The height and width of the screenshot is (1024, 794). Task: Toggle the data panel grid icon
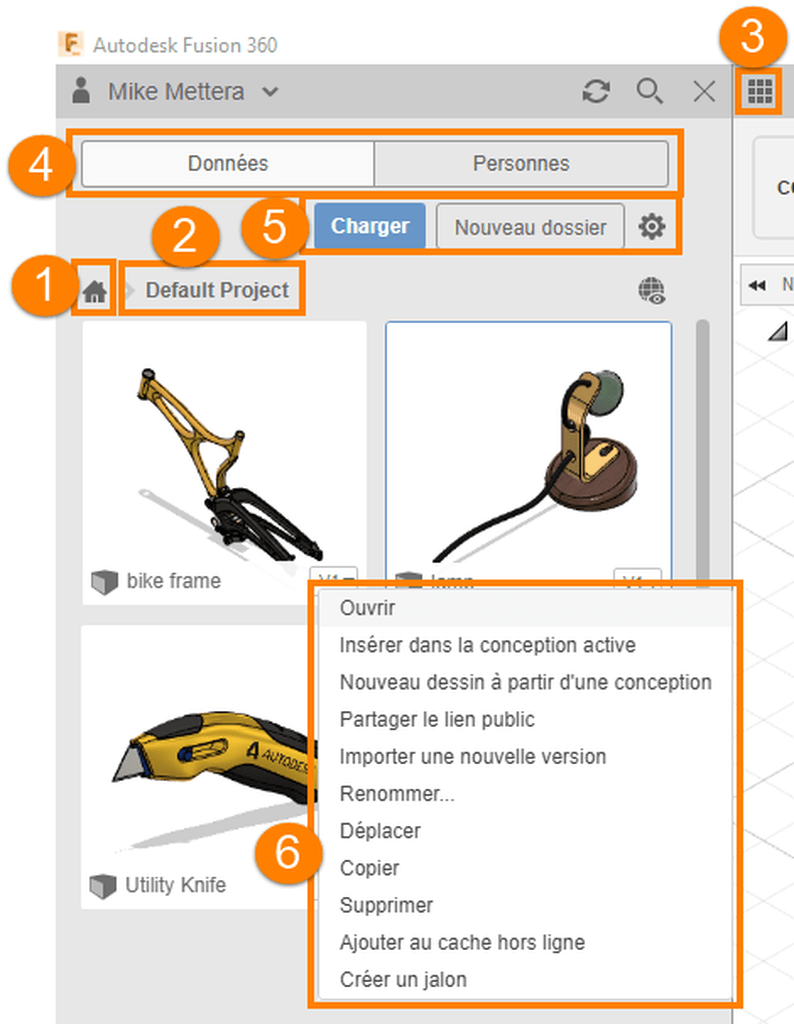pos(759,91)
